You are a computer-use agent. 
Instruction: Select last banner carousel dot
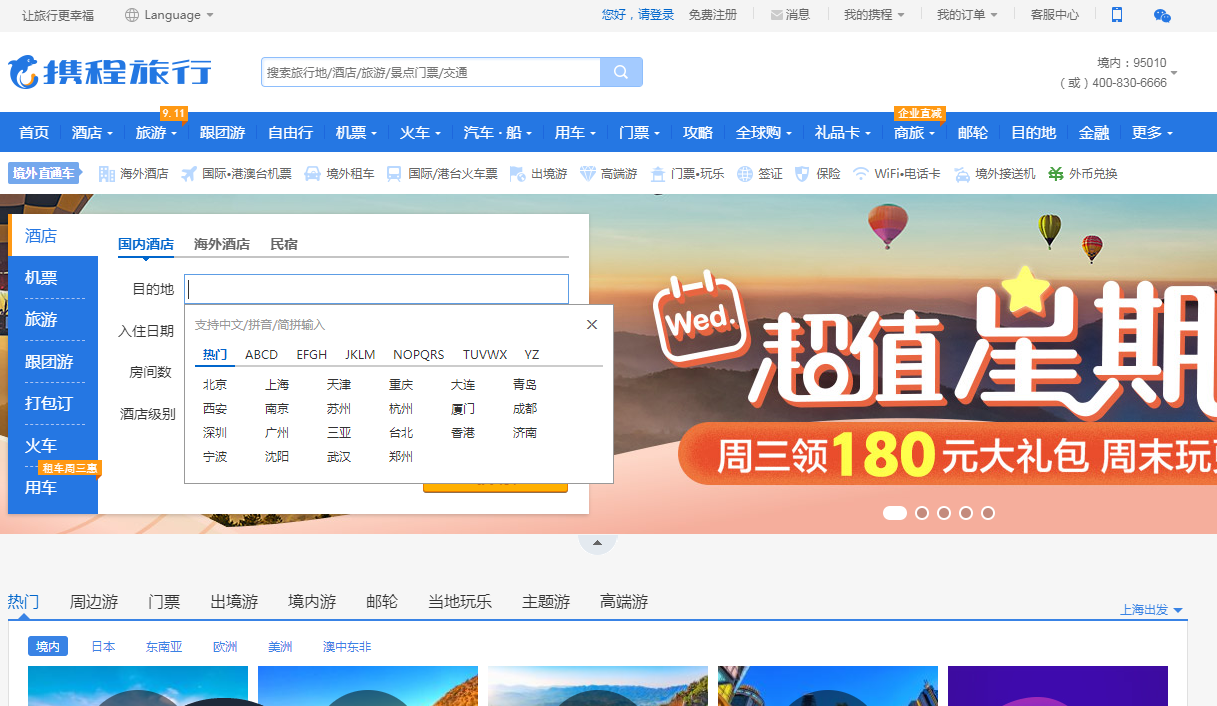point(988,513)
